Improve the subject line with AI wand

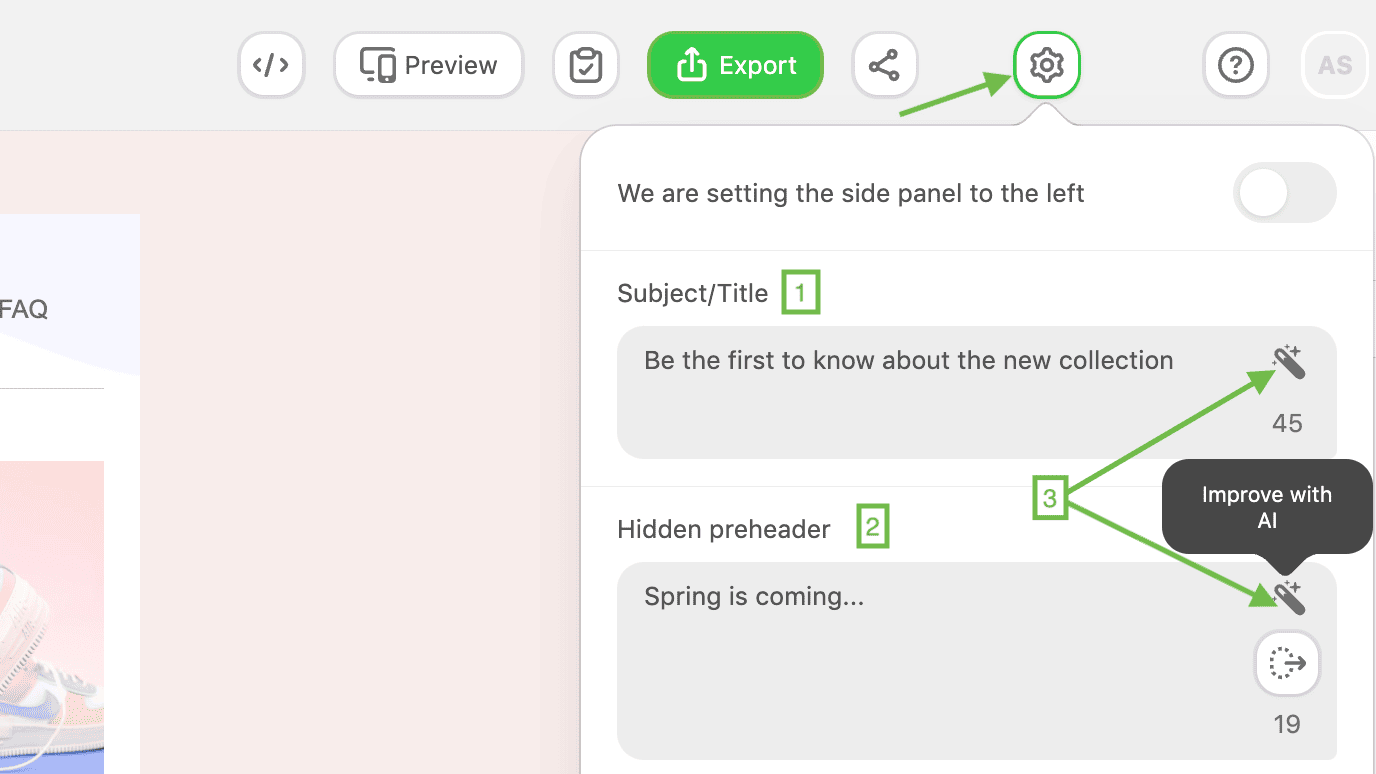tap(1288, 361)
